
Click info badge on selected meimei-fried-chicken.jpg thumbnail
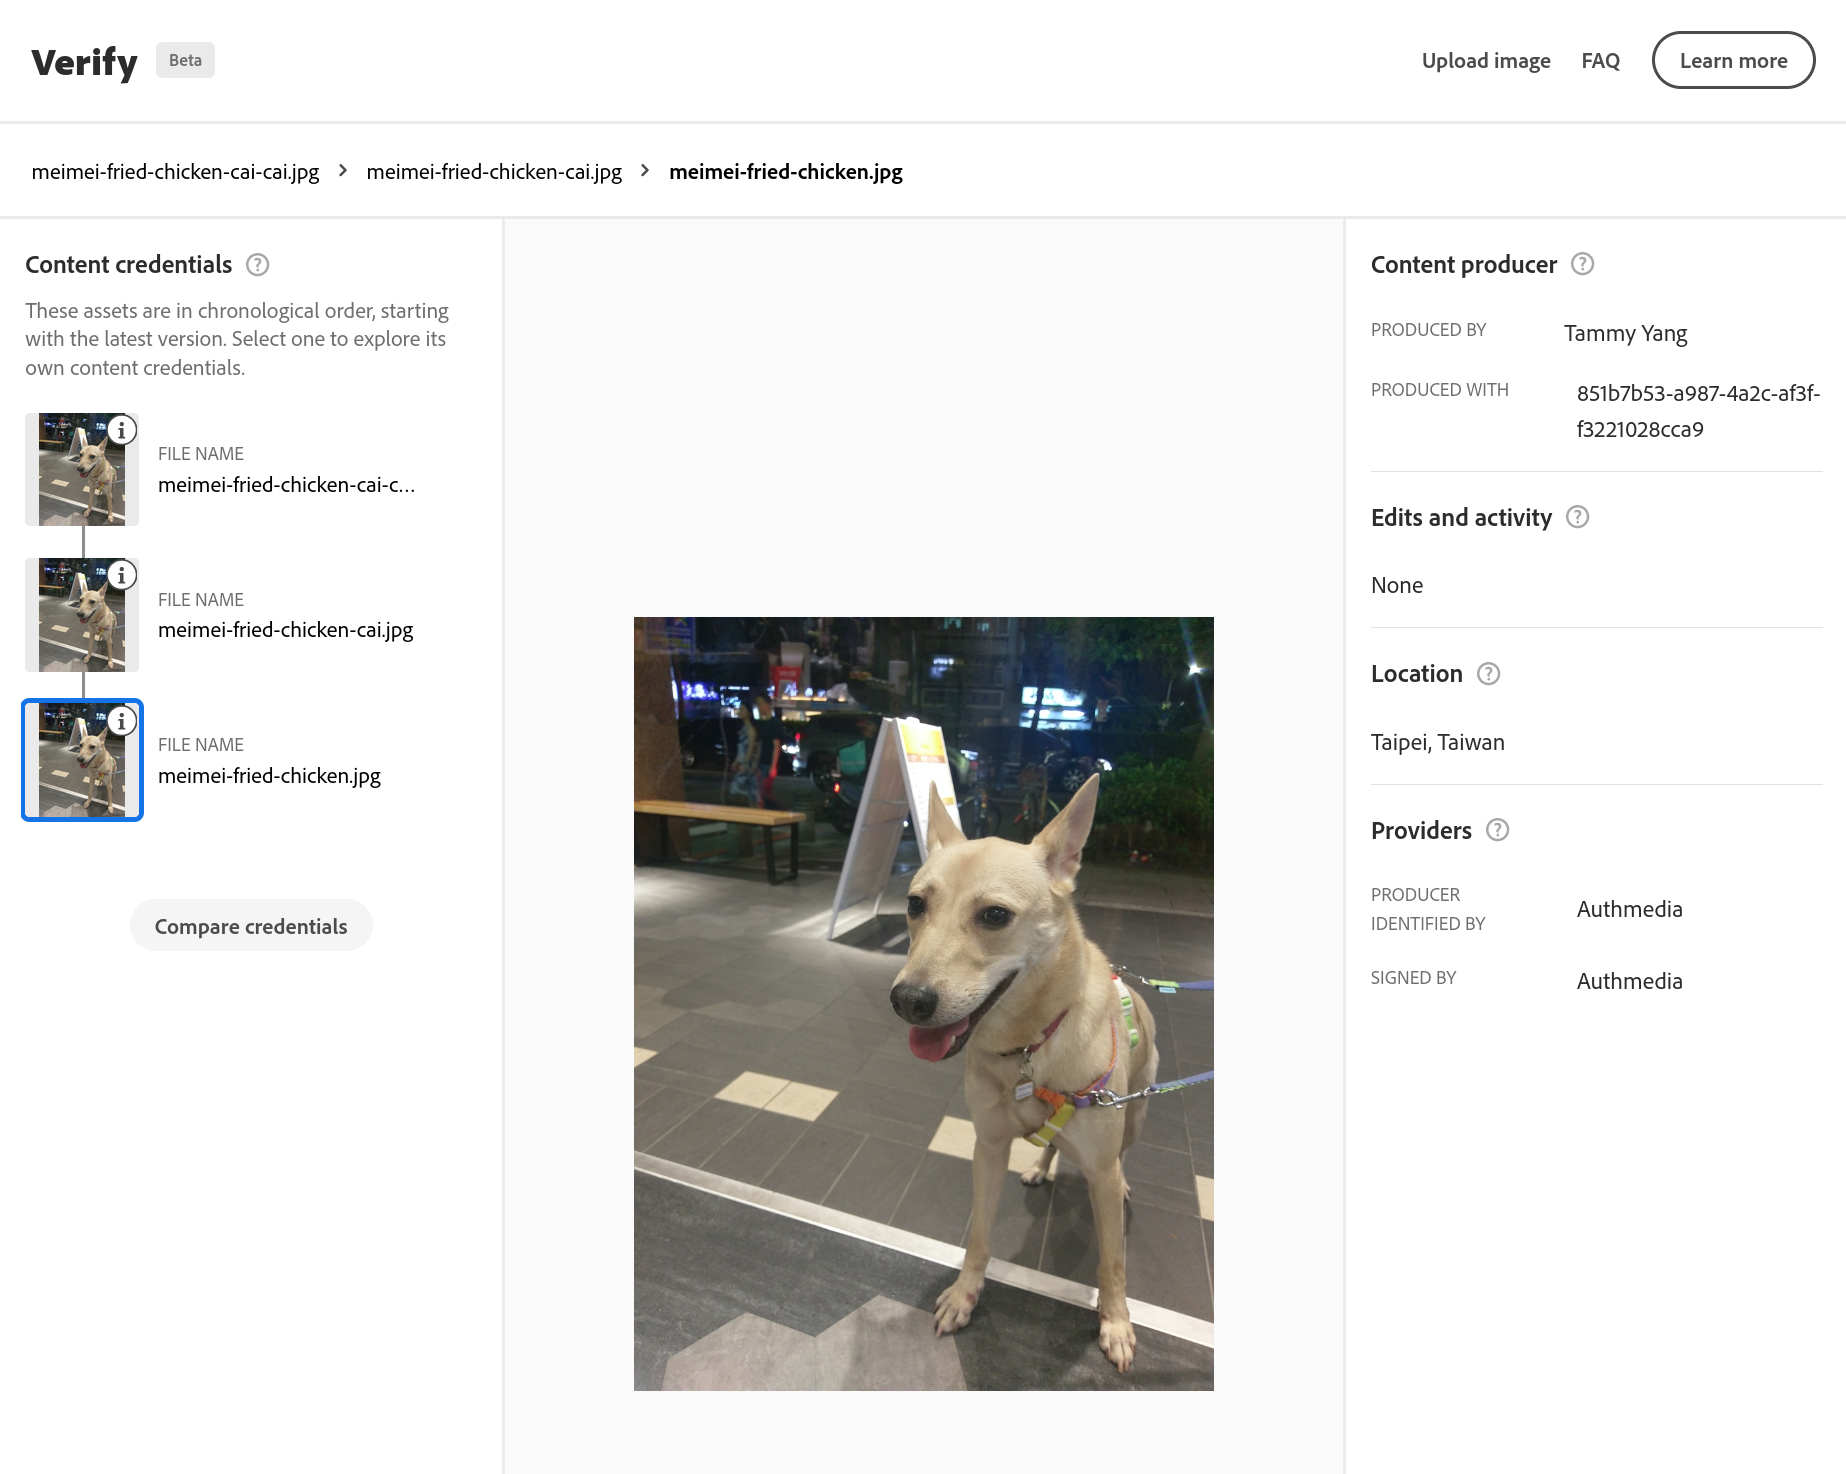(x=122, y=721)
